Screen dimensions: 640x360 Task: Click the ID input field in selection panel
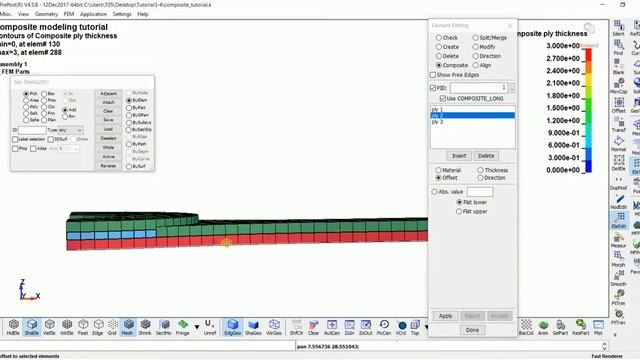click(32, 130)
